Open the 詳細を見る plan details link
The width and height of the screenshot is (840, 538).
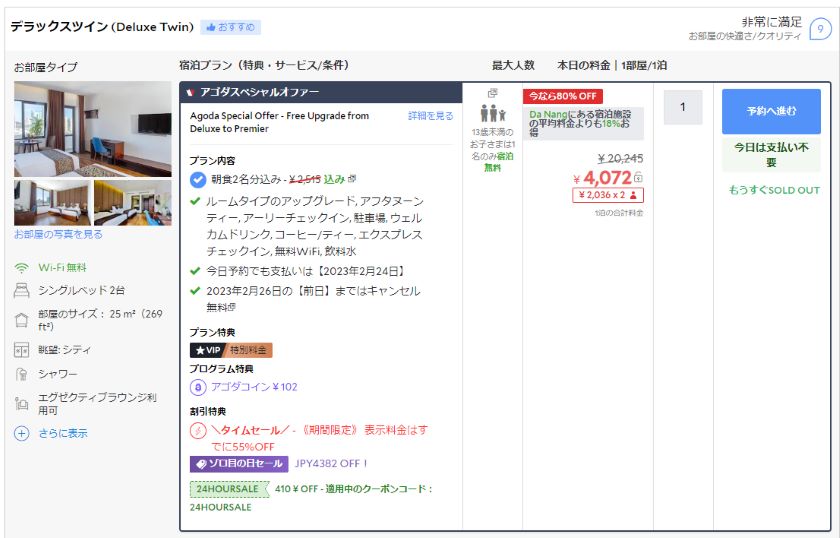tap(430, 116)
